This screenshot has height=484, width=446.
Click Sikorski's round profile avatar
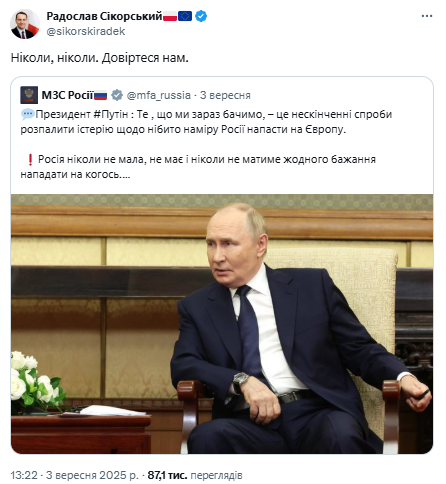point(25,24)
